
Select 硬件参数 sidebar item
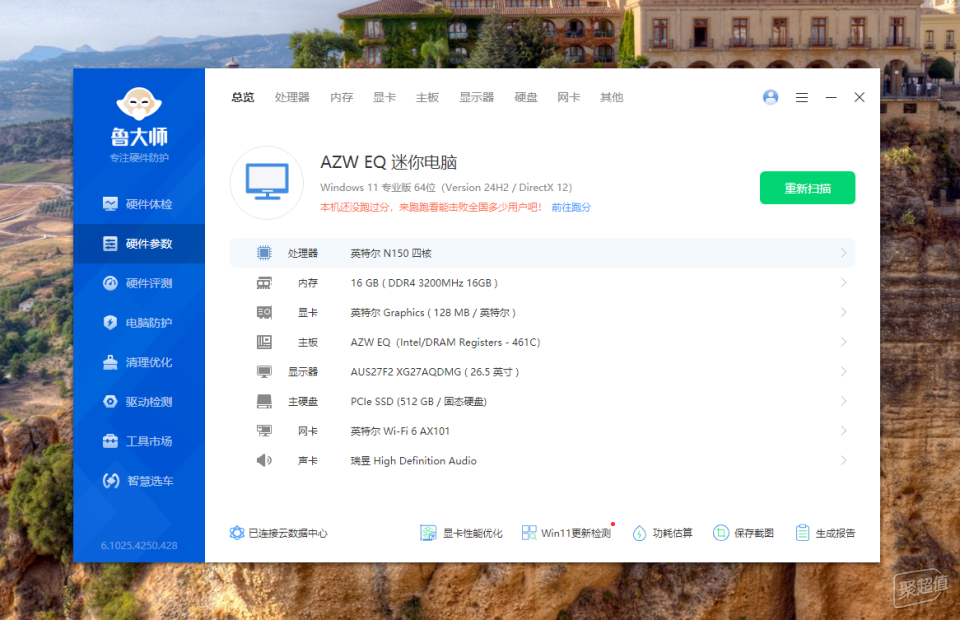point(138,244)
